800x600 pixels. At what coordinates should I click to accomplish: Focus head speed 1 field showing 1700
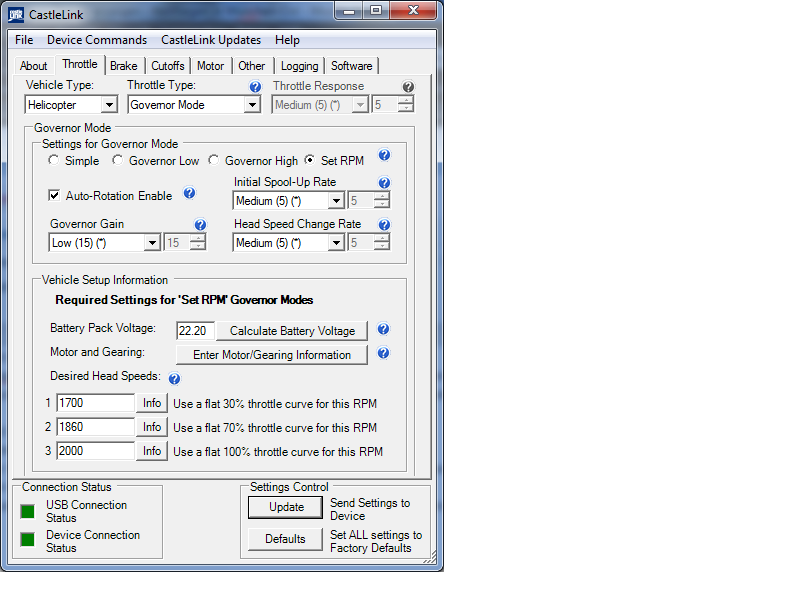click(x=95, y=403)
